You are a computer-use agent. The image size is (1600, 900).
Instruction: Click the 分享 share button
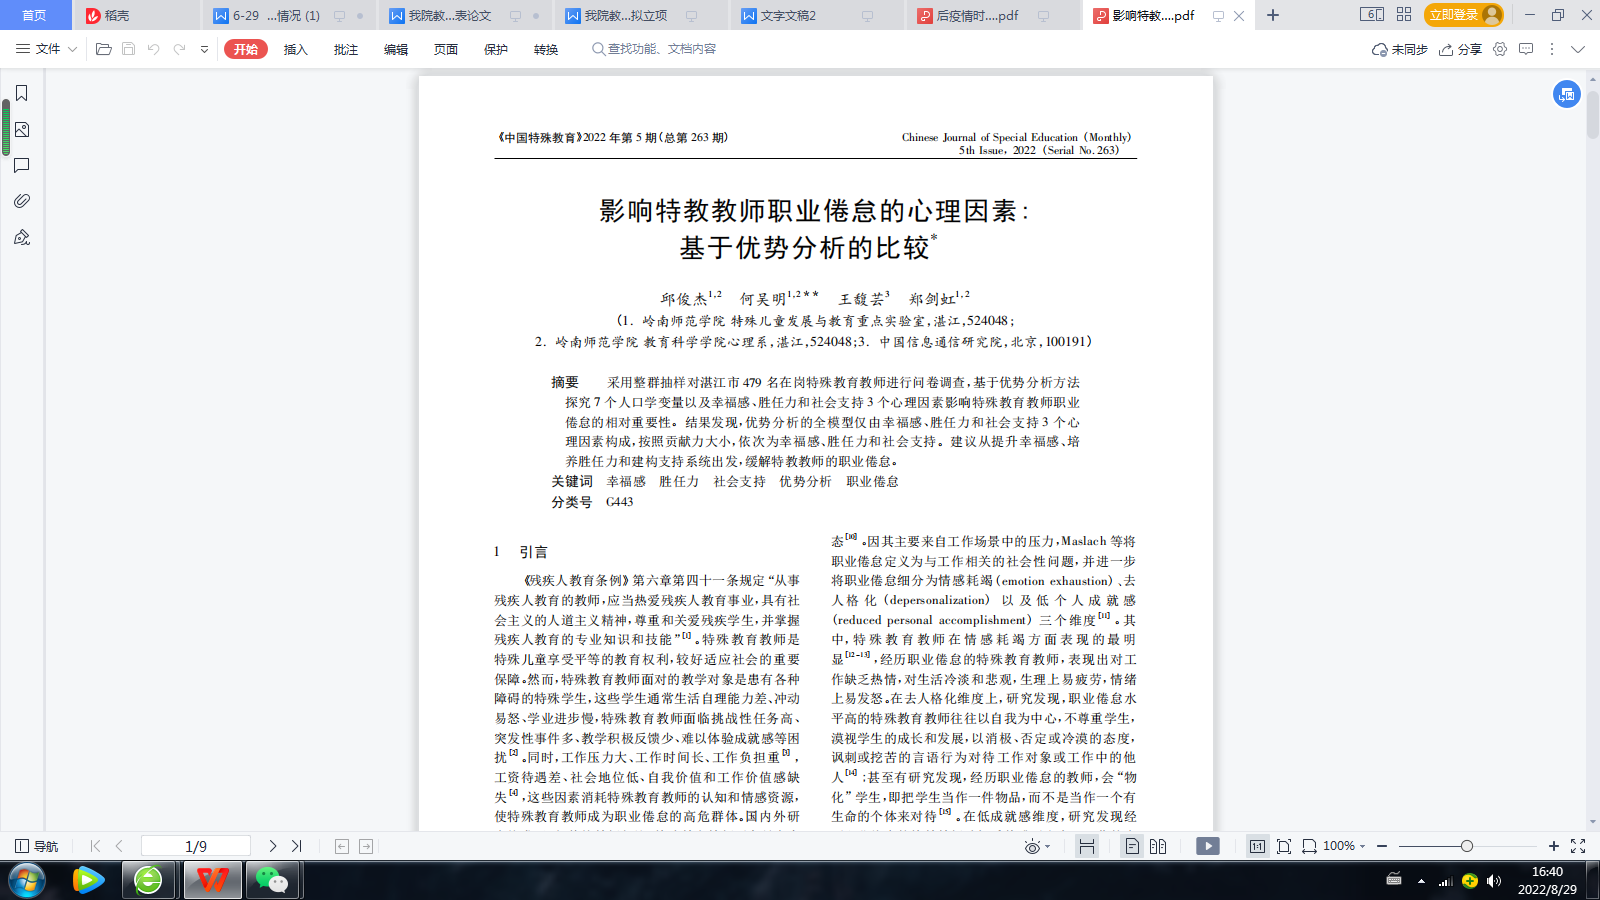(1460, 49)
